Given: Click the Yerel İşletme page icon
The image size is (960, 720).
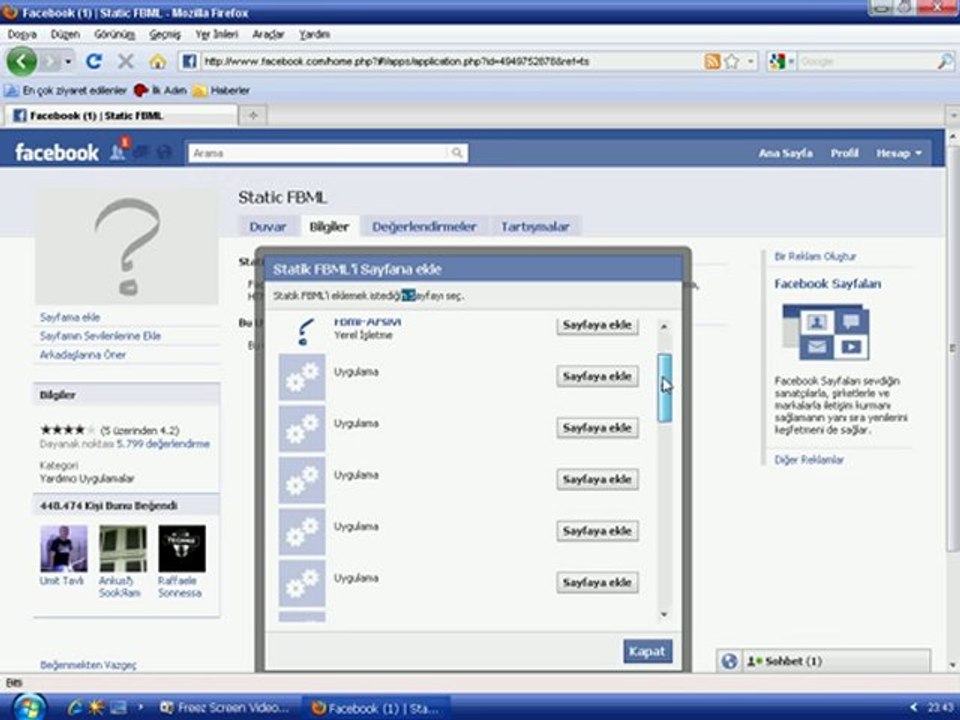Looking at the screenshot, I should pos(304,331).
